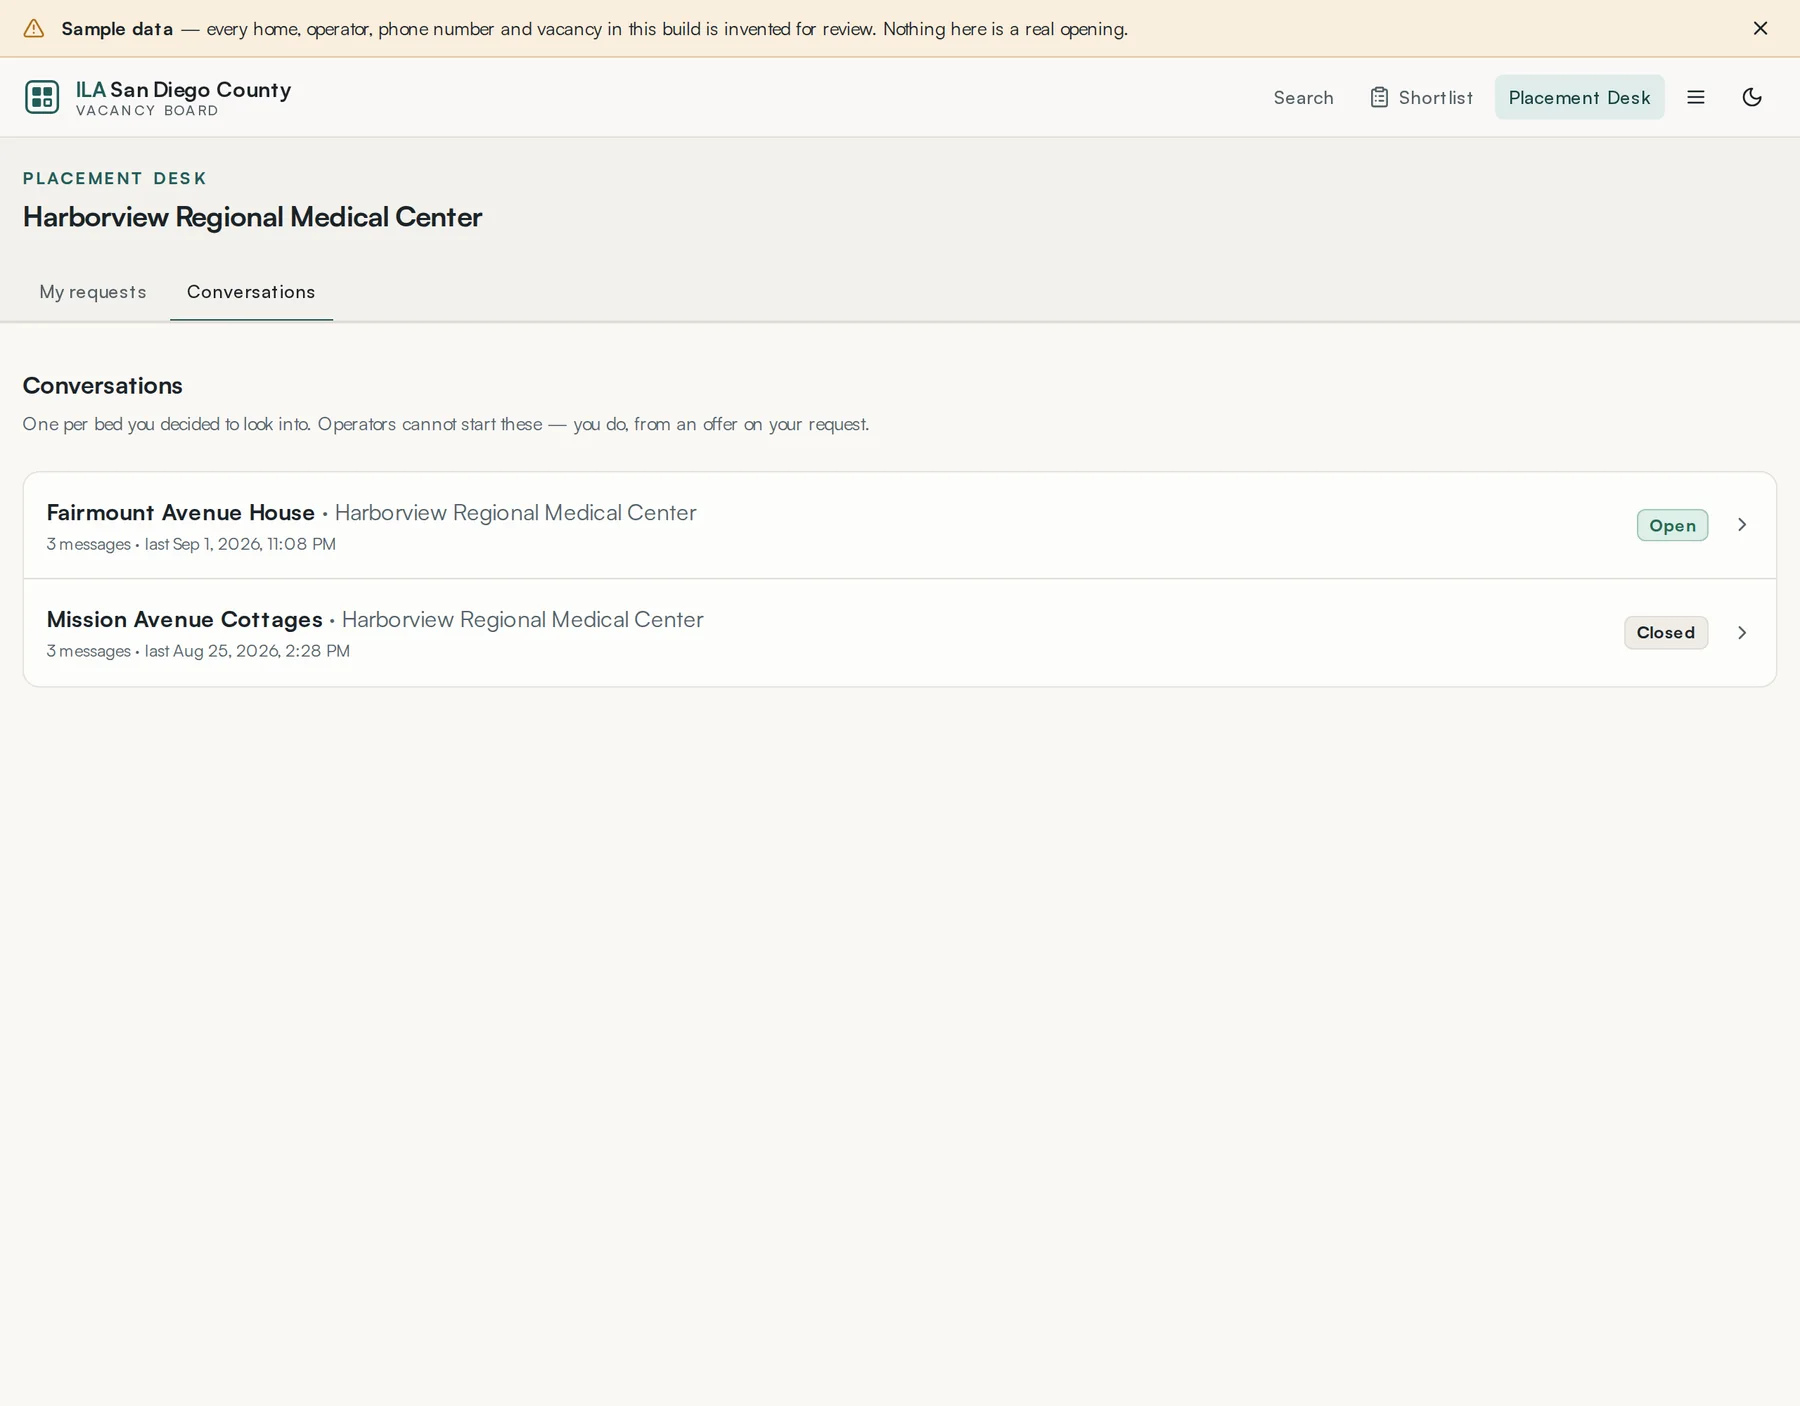The height and width of the screenshot is (1406, 1800).
Task: Click the Open status badge
Action: pos(1672,525)
